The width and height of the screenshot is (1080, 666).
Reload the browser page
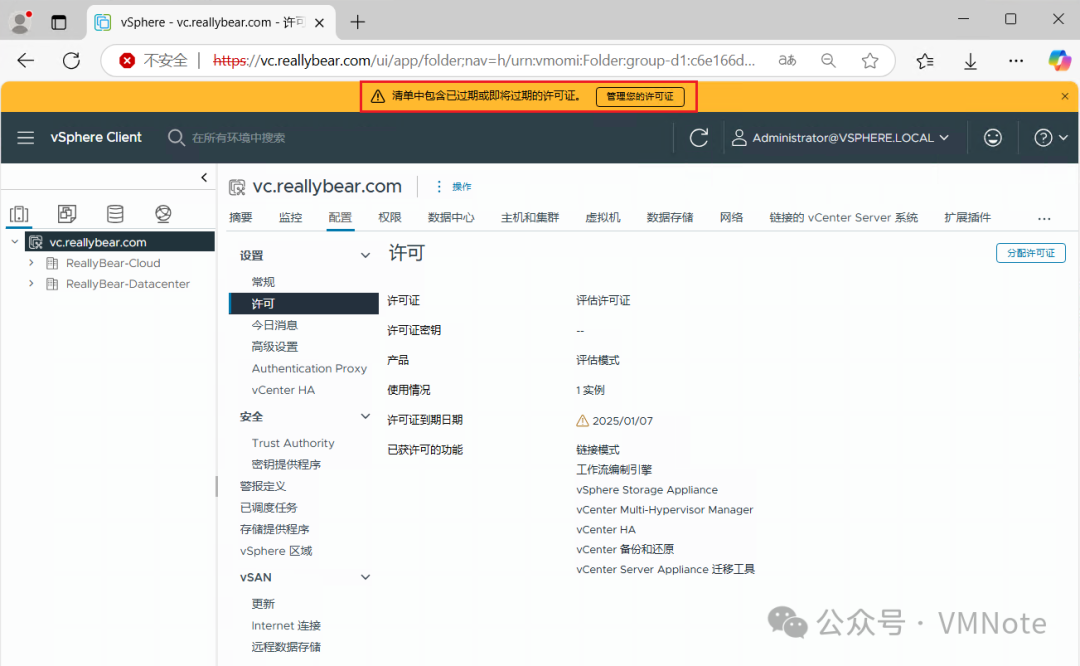pos(71,61)
